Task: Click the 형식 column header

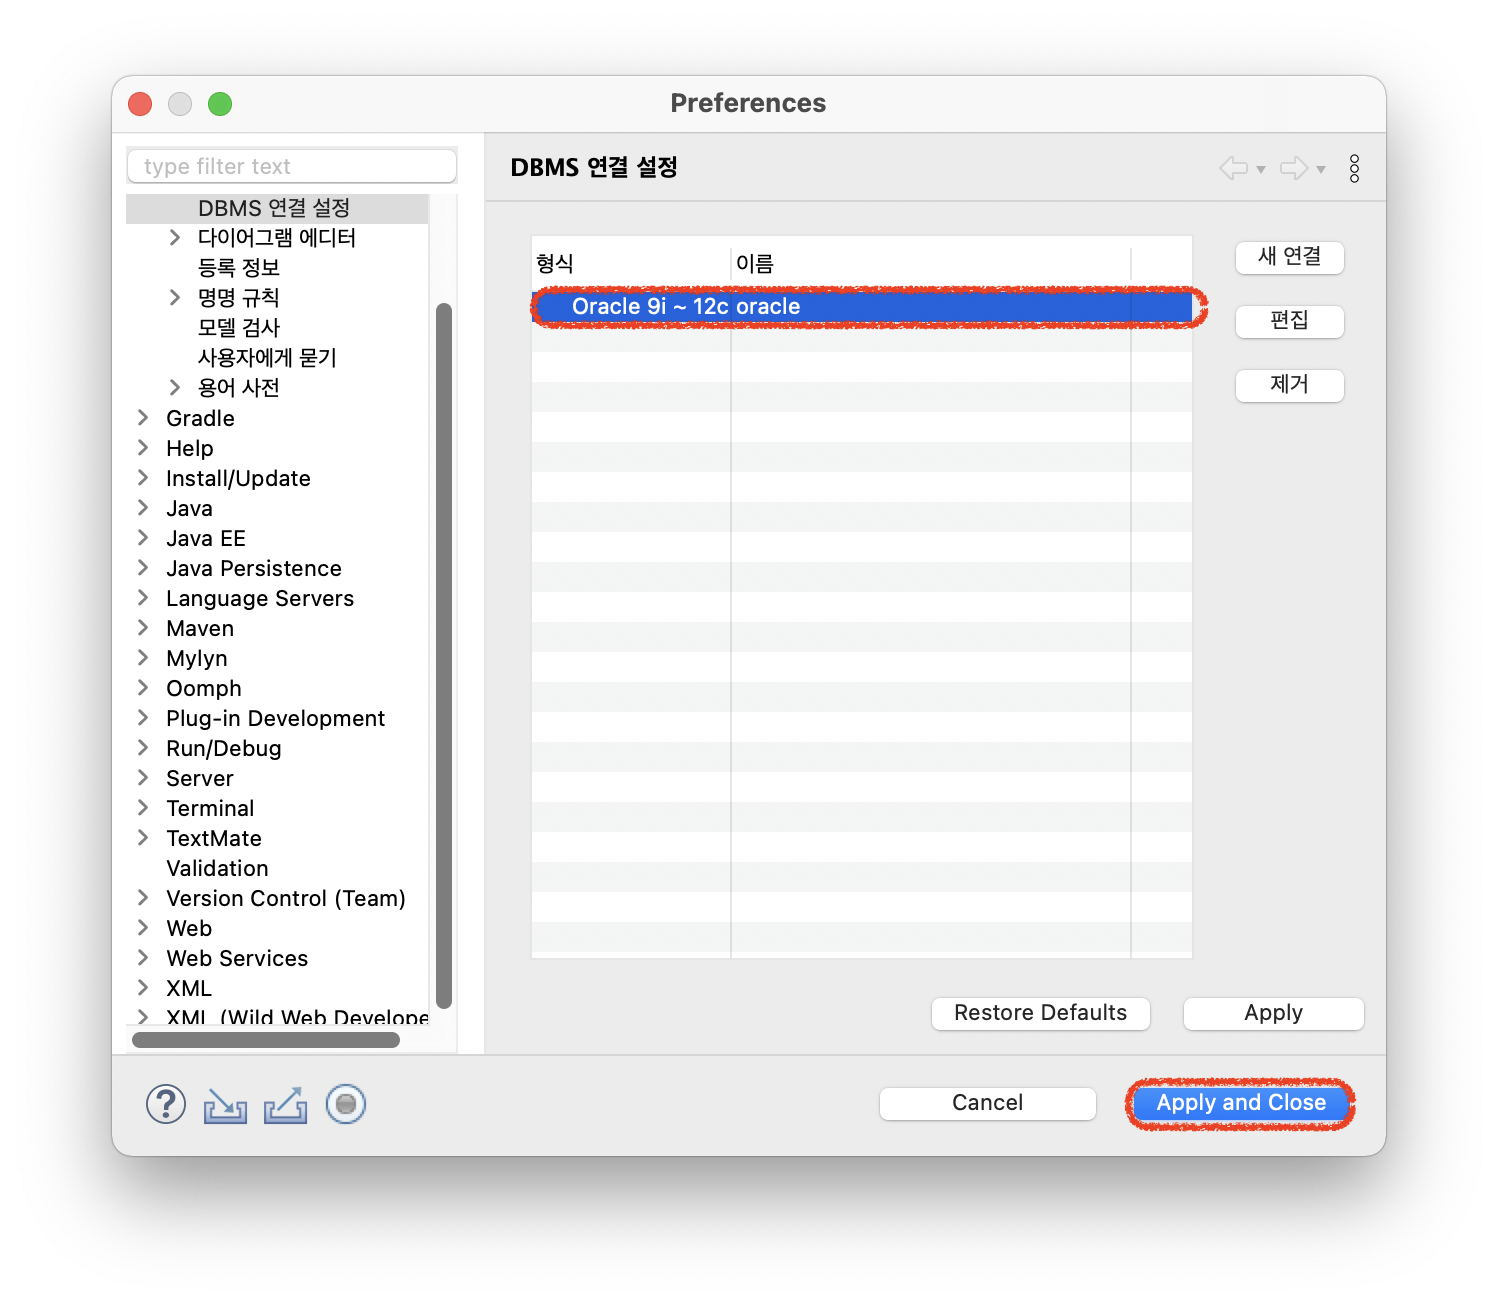Action: pos(631,264)
